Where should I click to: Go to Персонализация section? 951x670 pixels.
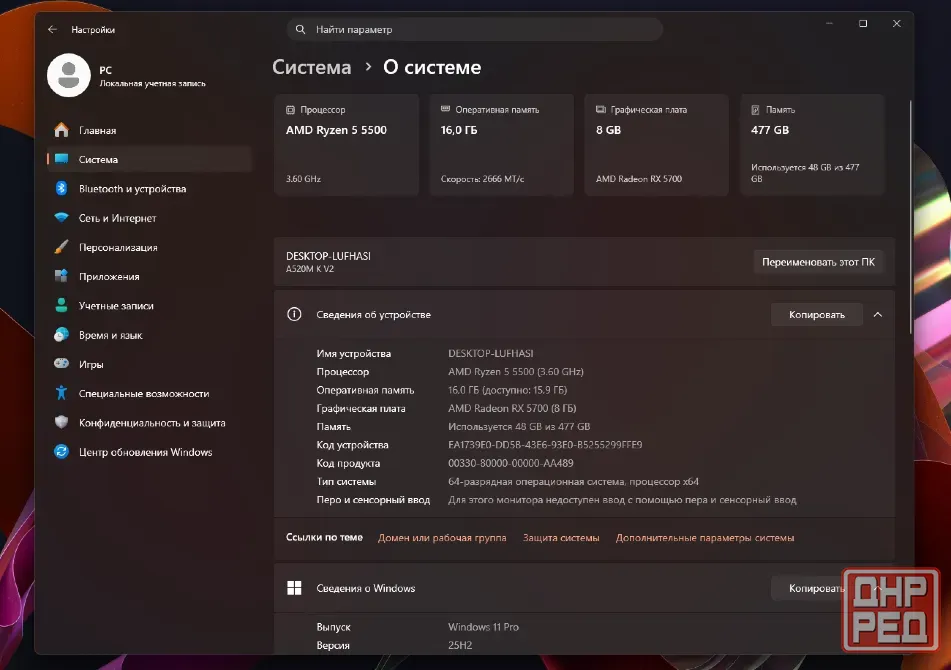coord(149,247)
